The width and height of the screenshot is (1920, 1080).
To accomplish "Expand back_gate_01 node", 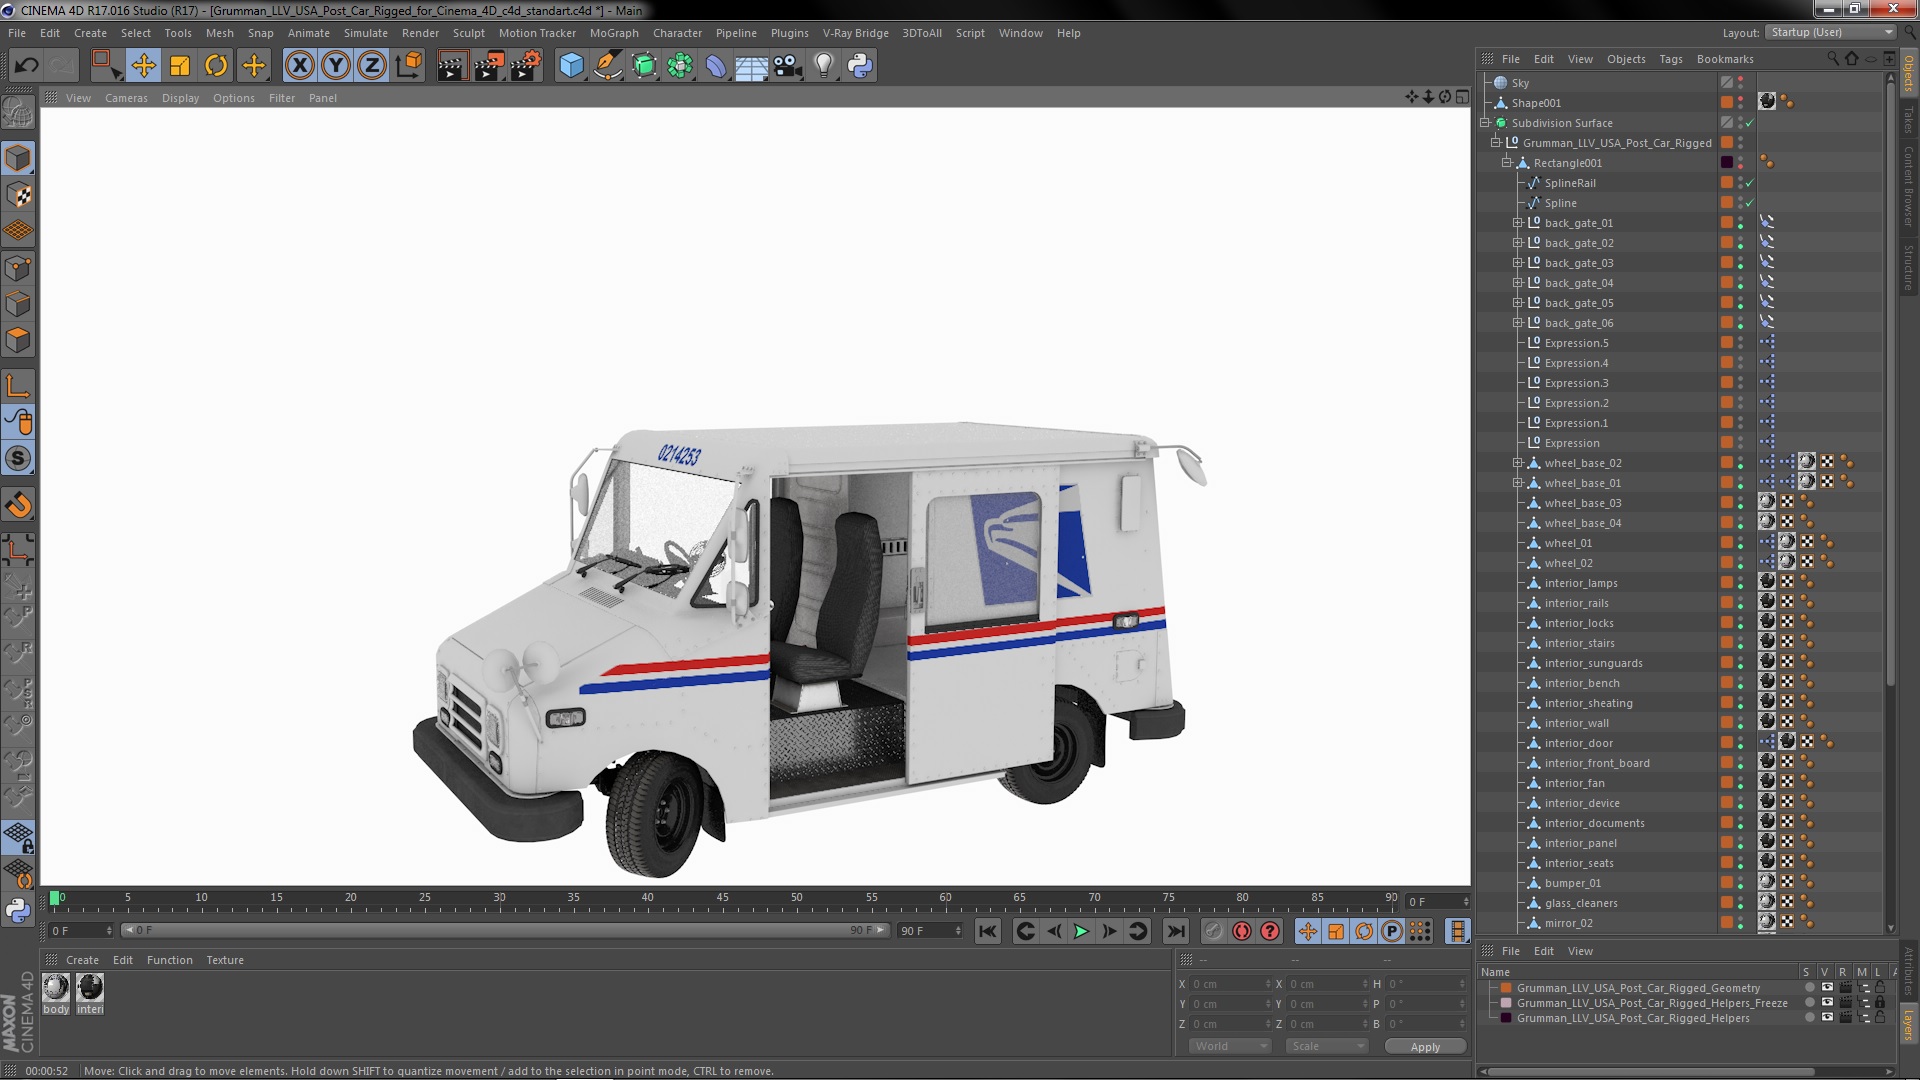I will [1518, 223].
